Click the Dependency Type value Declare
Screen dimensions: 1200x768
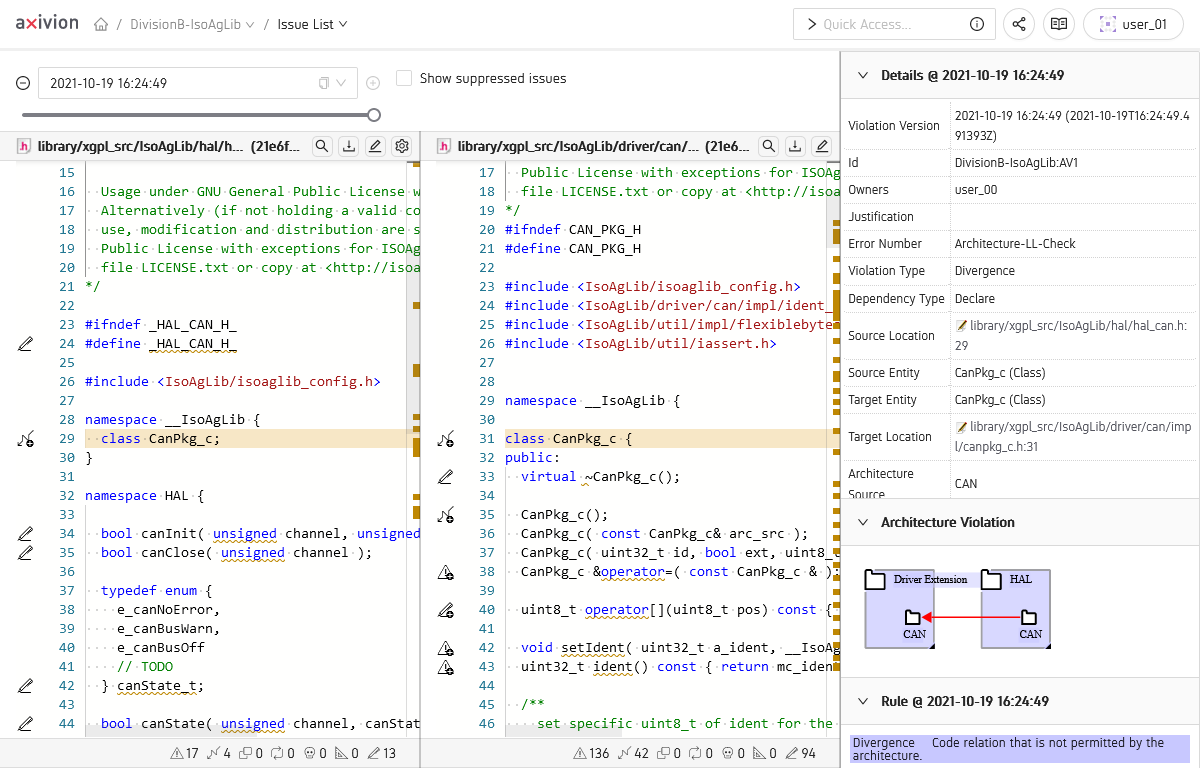pyautogui.click(x=976, y=298)
